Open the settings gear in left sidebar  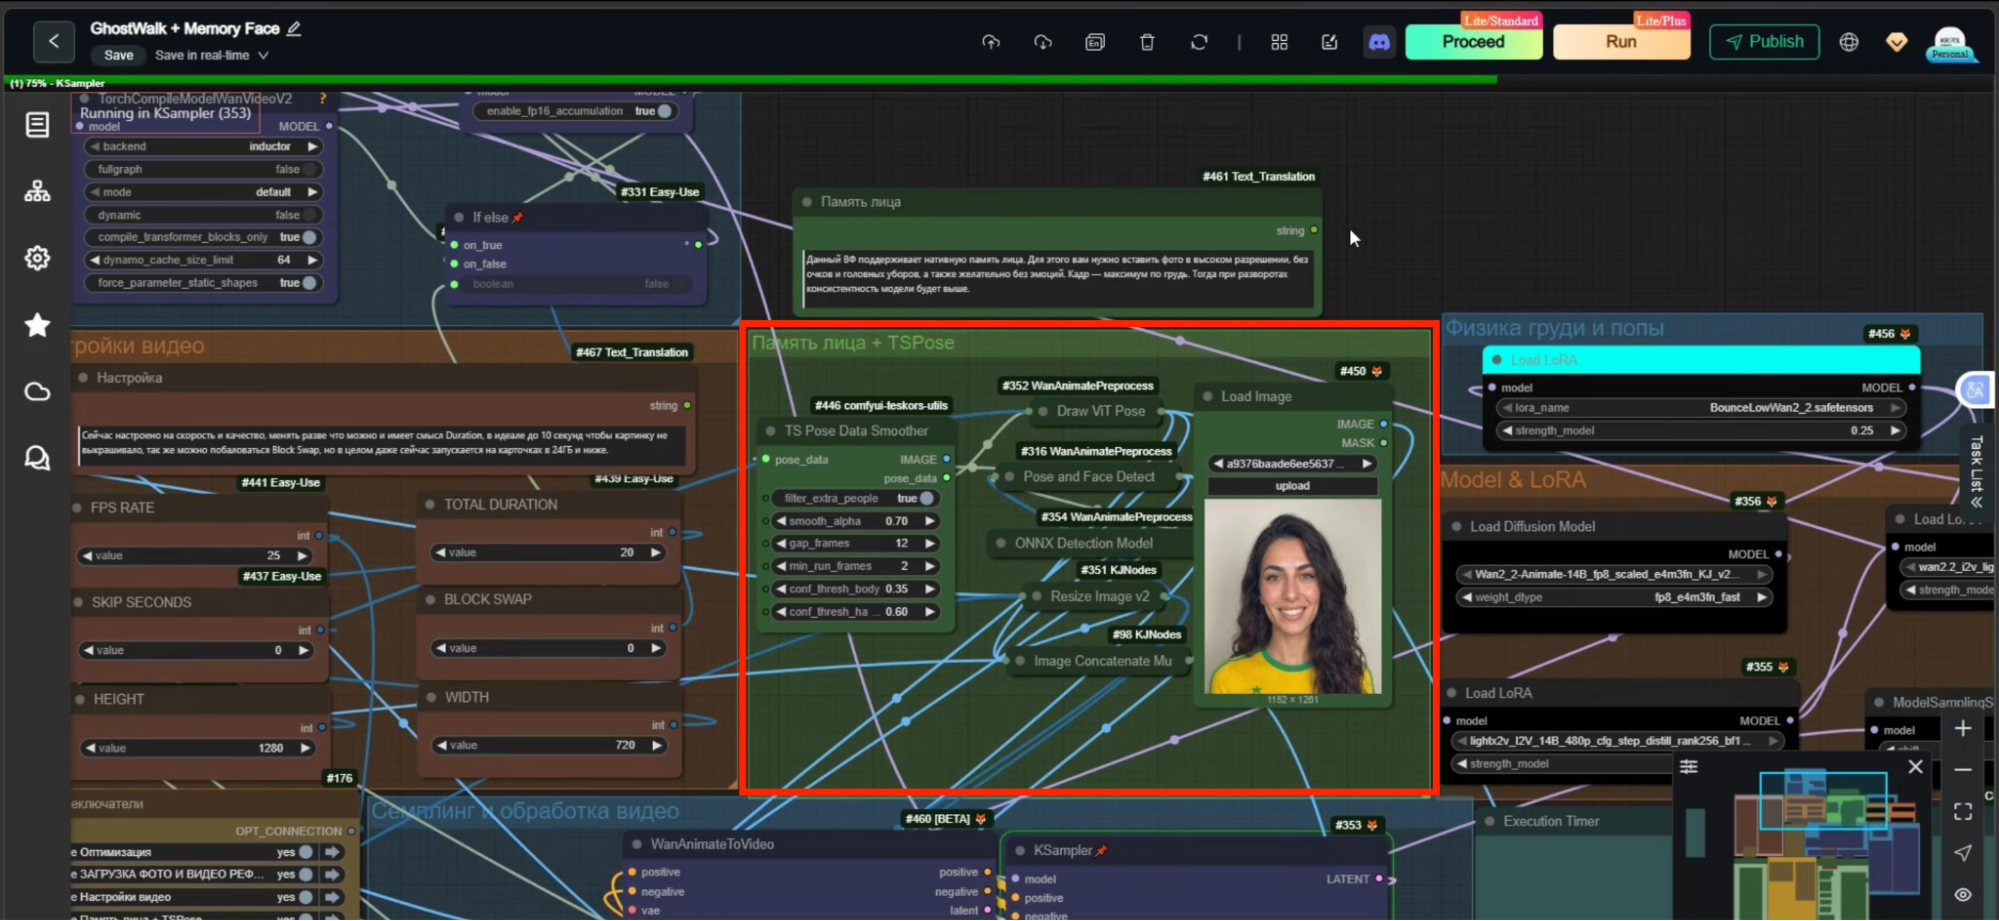click(37, 258)
